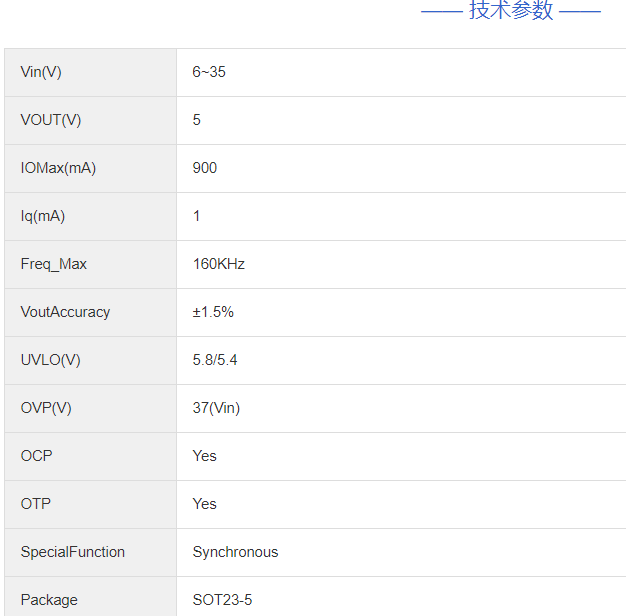Select the 37(Vin) OVP value
Screen dimensions: 626x616
coord(216,408)
